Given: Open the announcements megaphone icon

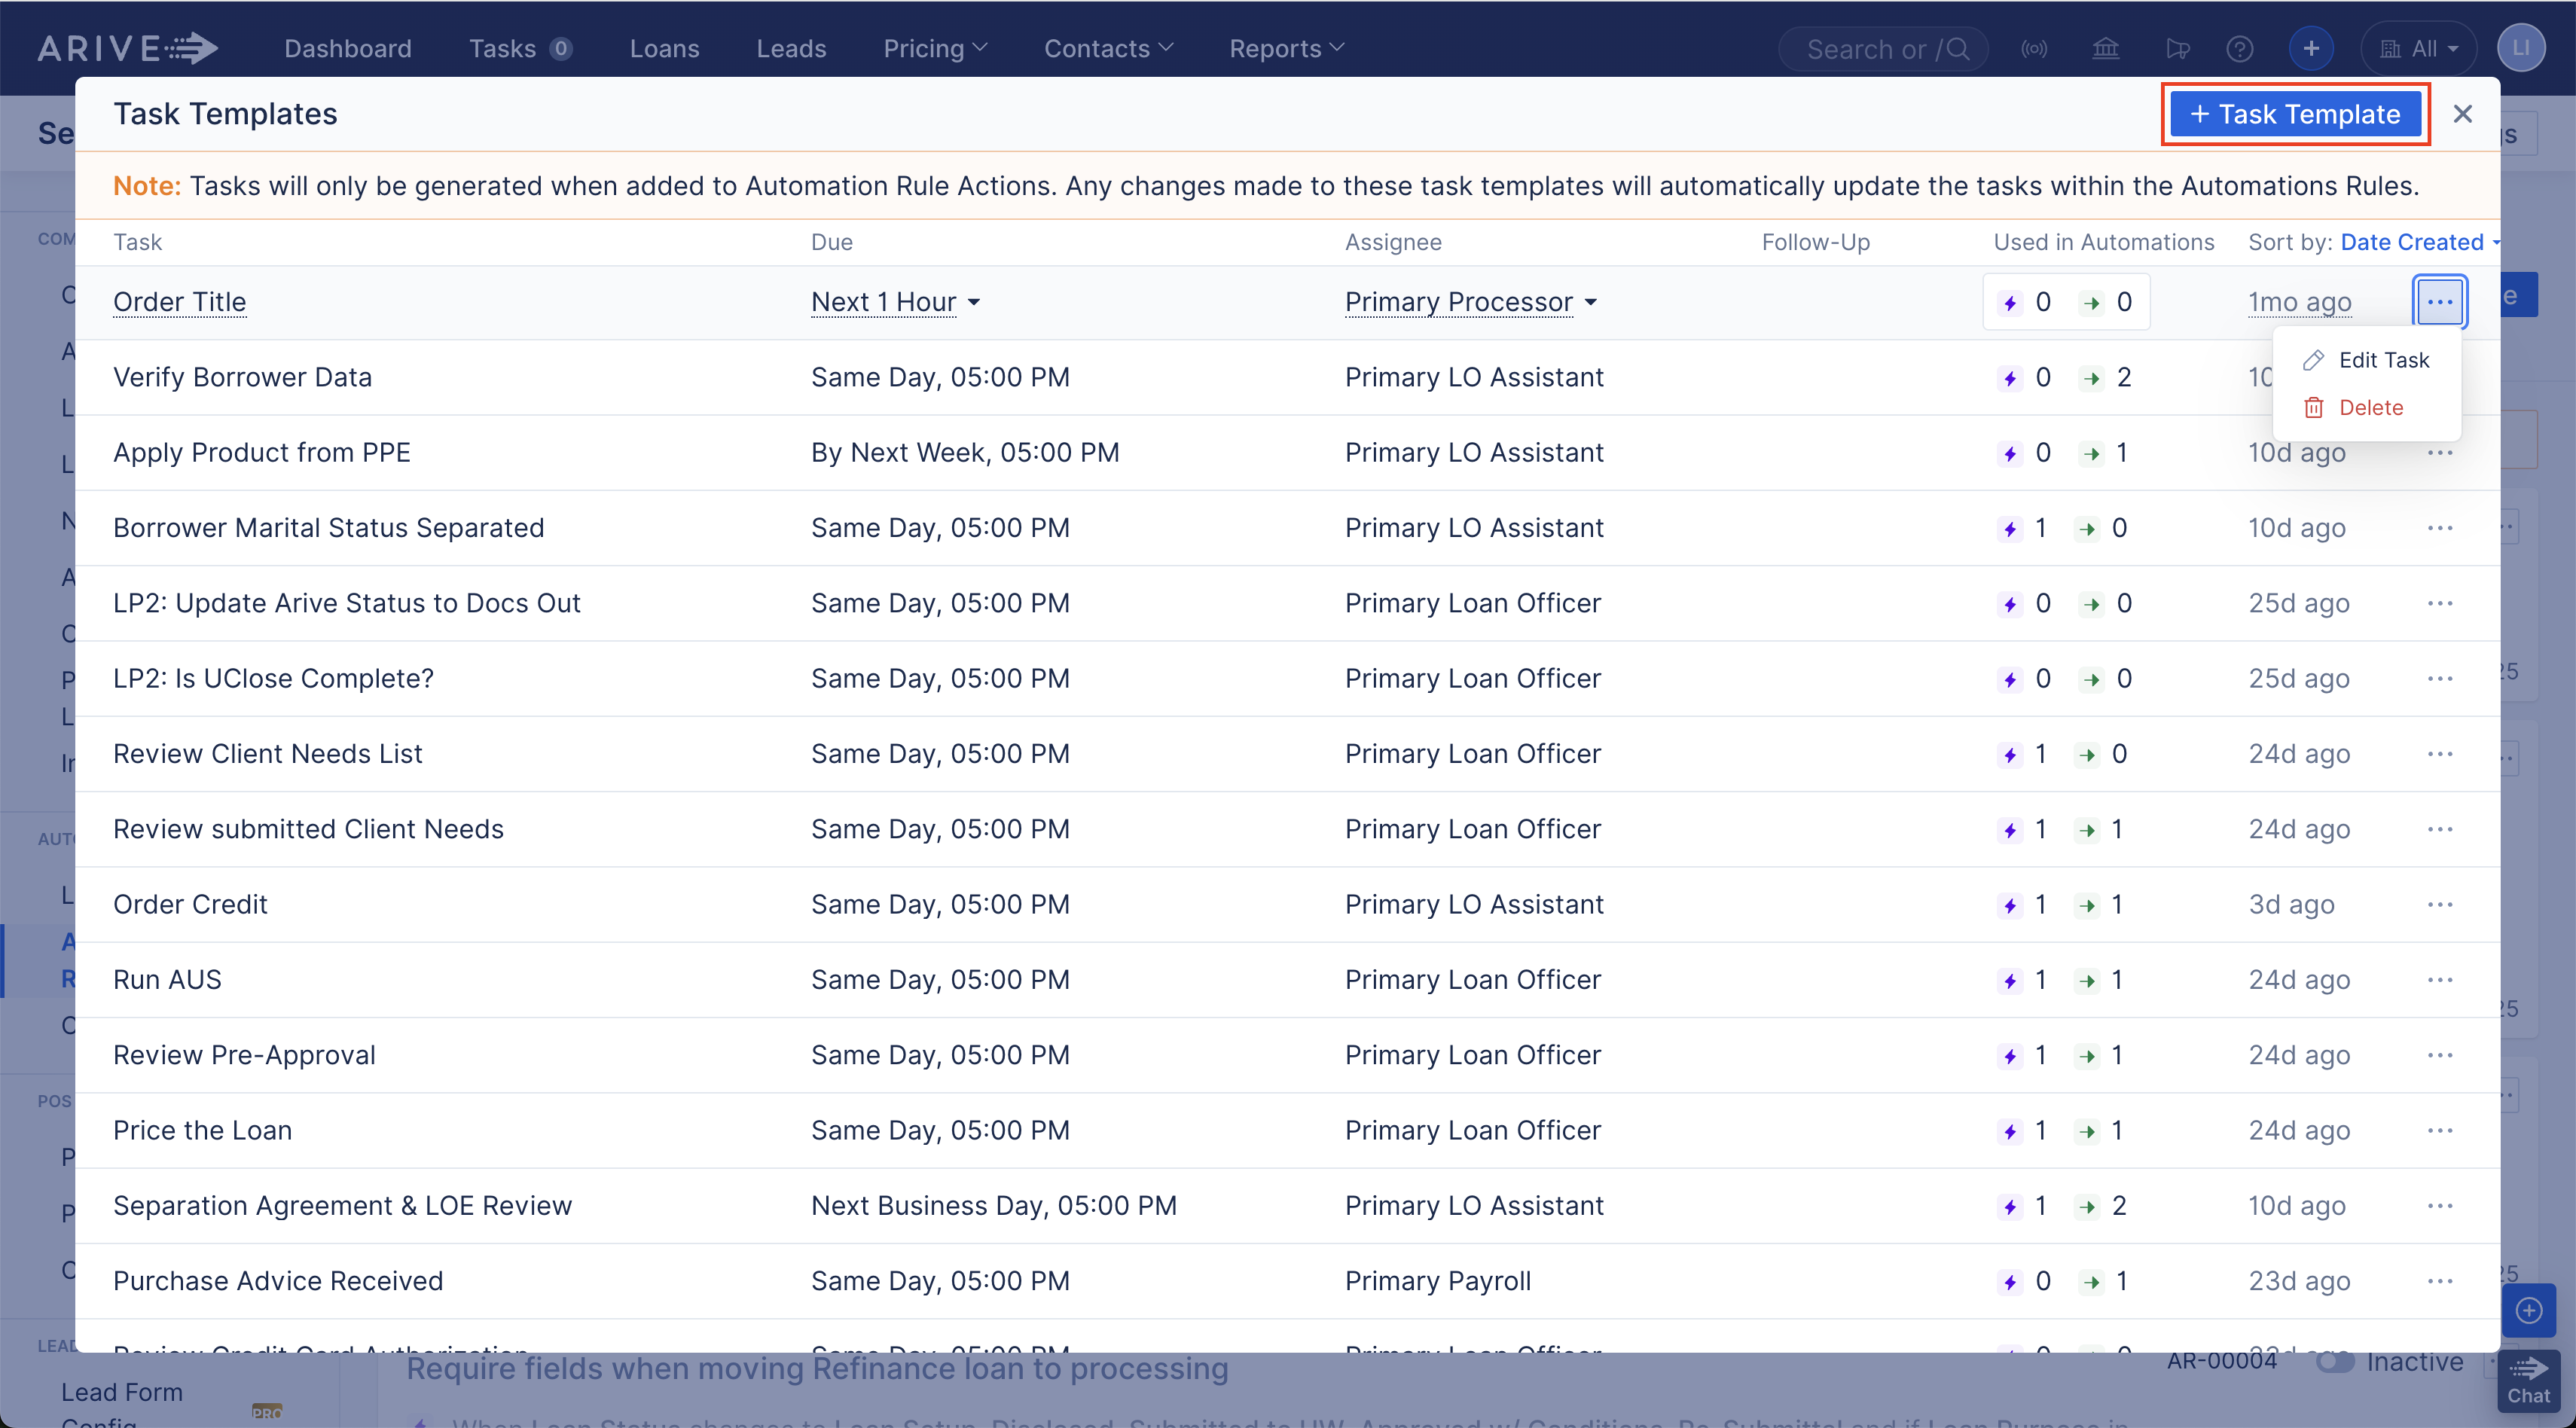Looking at the screenshot, I should pyautogui.click(x=2177, y=47).
